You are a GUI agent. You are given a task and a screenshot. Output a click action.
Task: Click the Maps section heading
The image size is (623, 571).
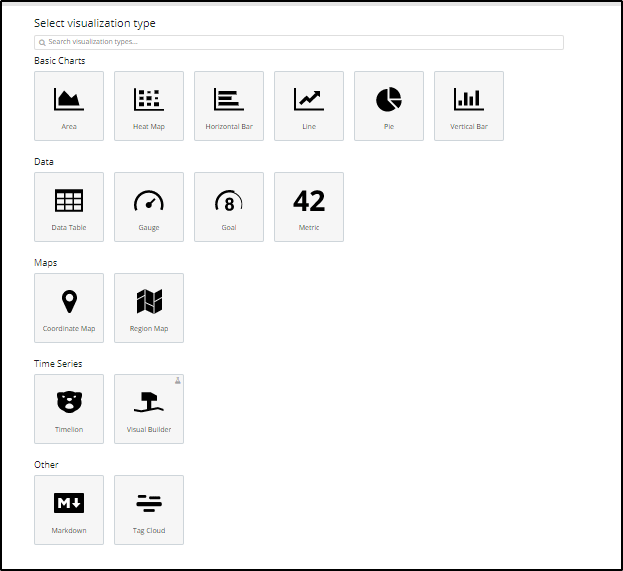(x=46, y=263)
